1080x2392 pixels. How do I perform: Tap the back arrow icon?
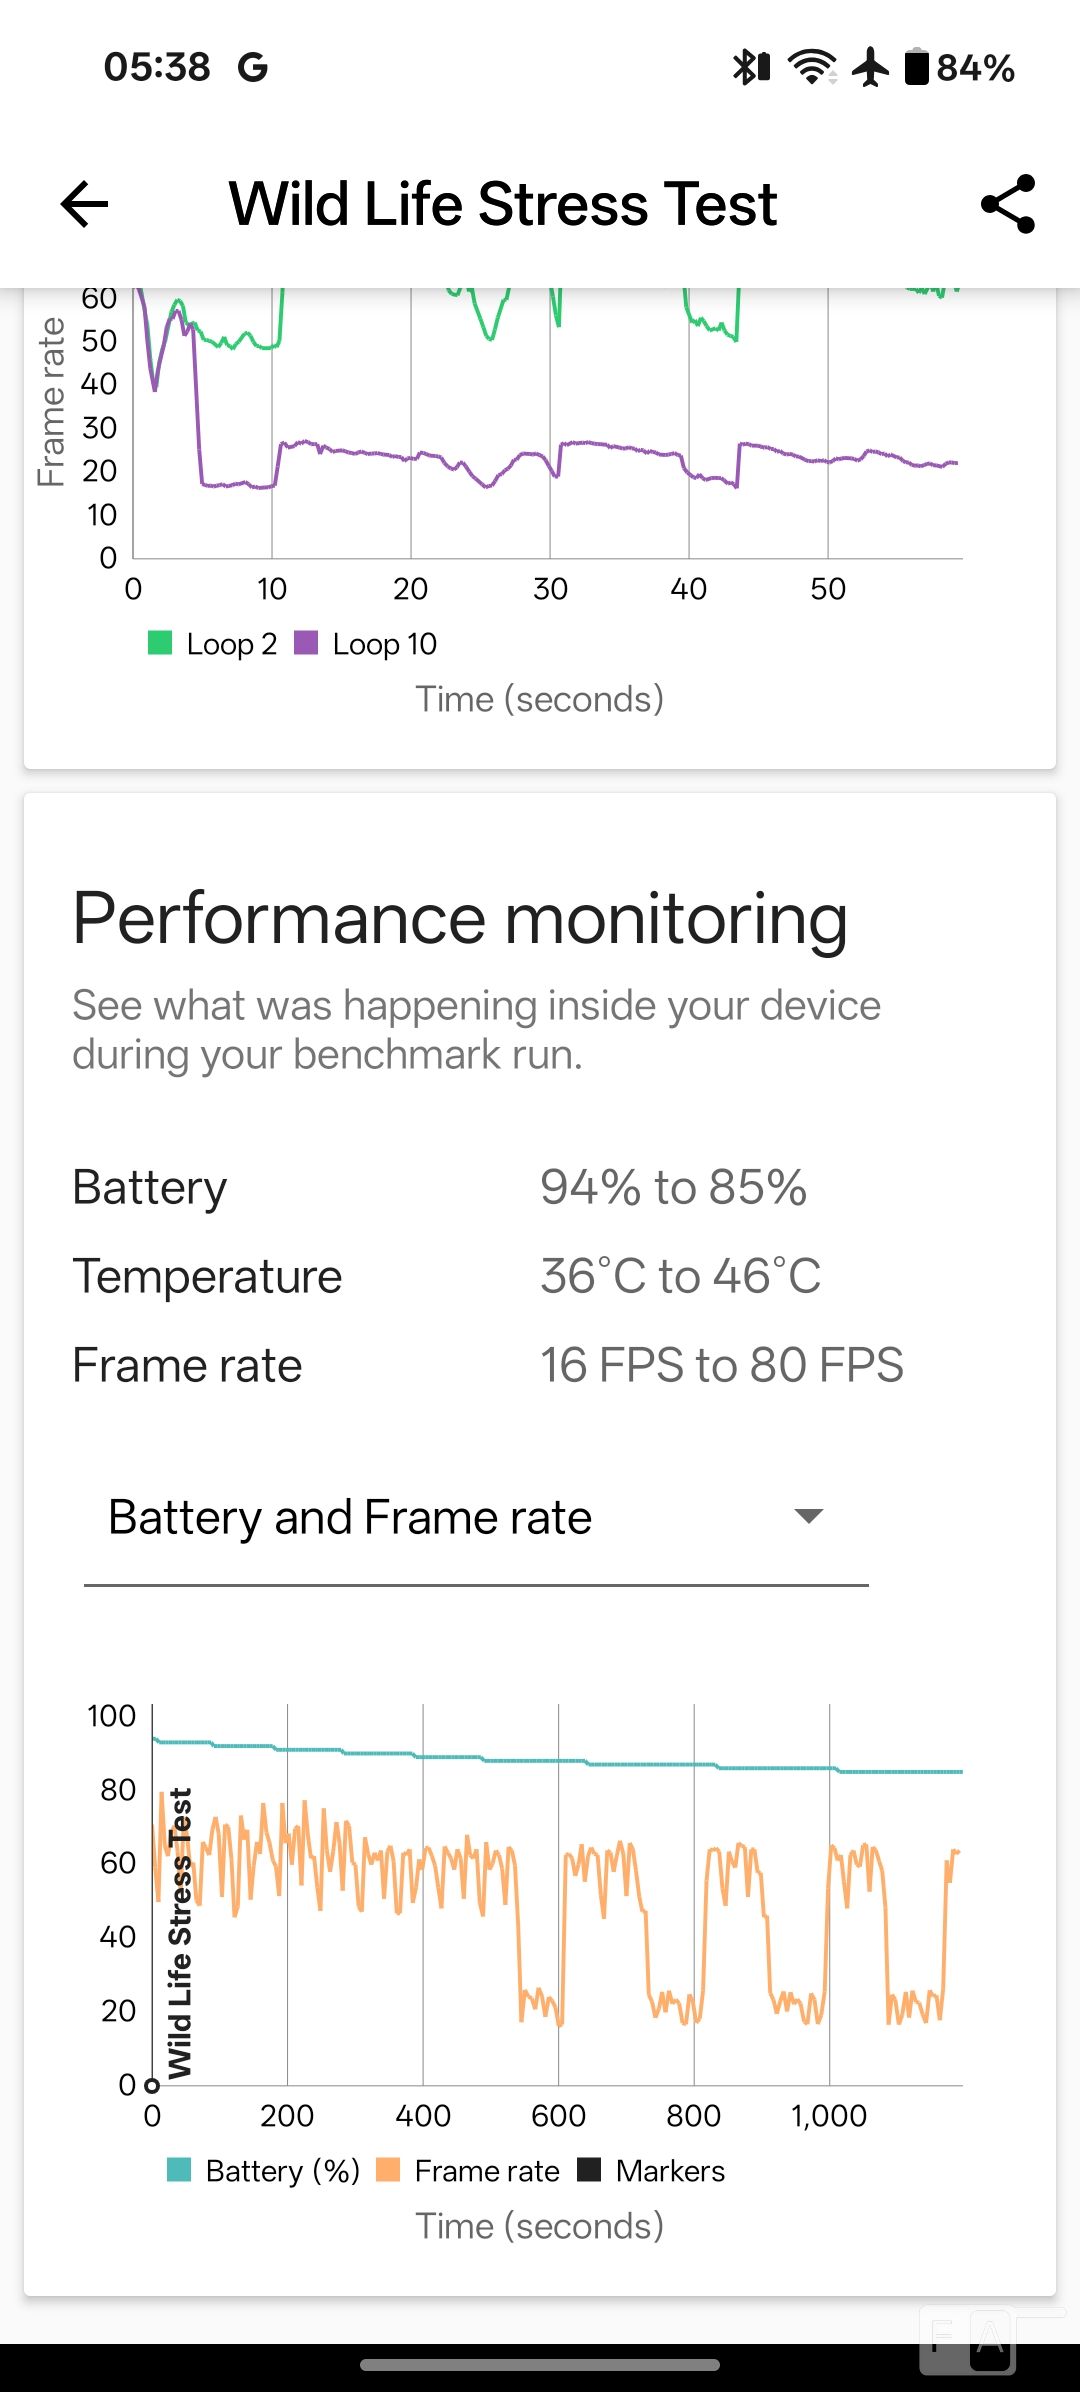84,204
